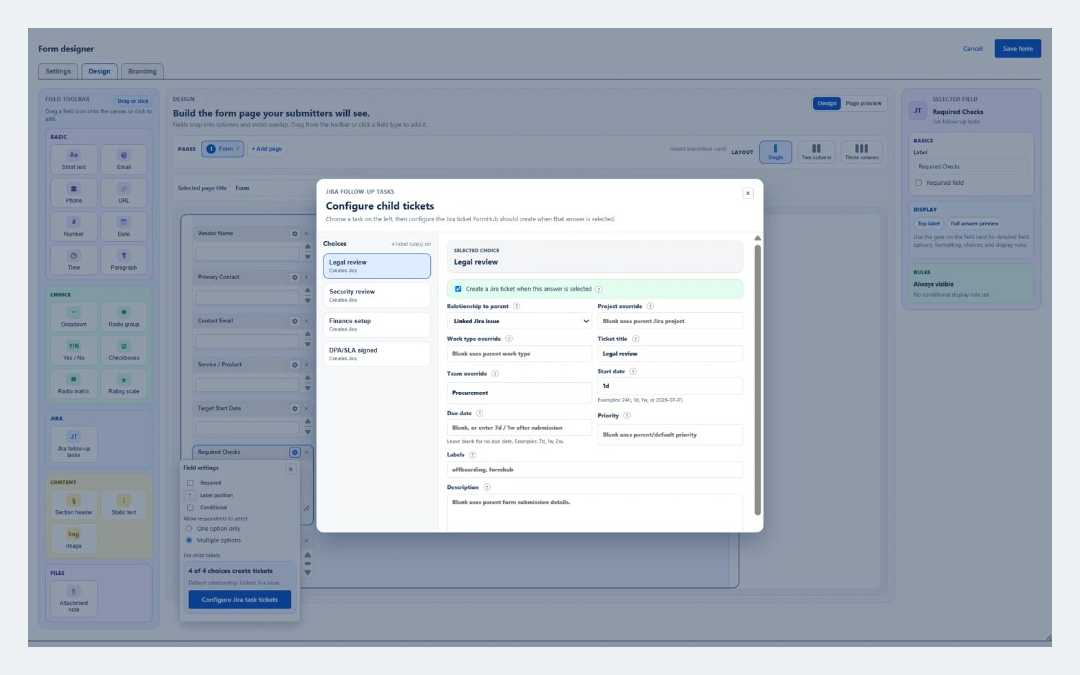Open gear settings for Target Start Date field
Image resolution: width=1080 pixels, height=675 pixels.
point(295,408)
